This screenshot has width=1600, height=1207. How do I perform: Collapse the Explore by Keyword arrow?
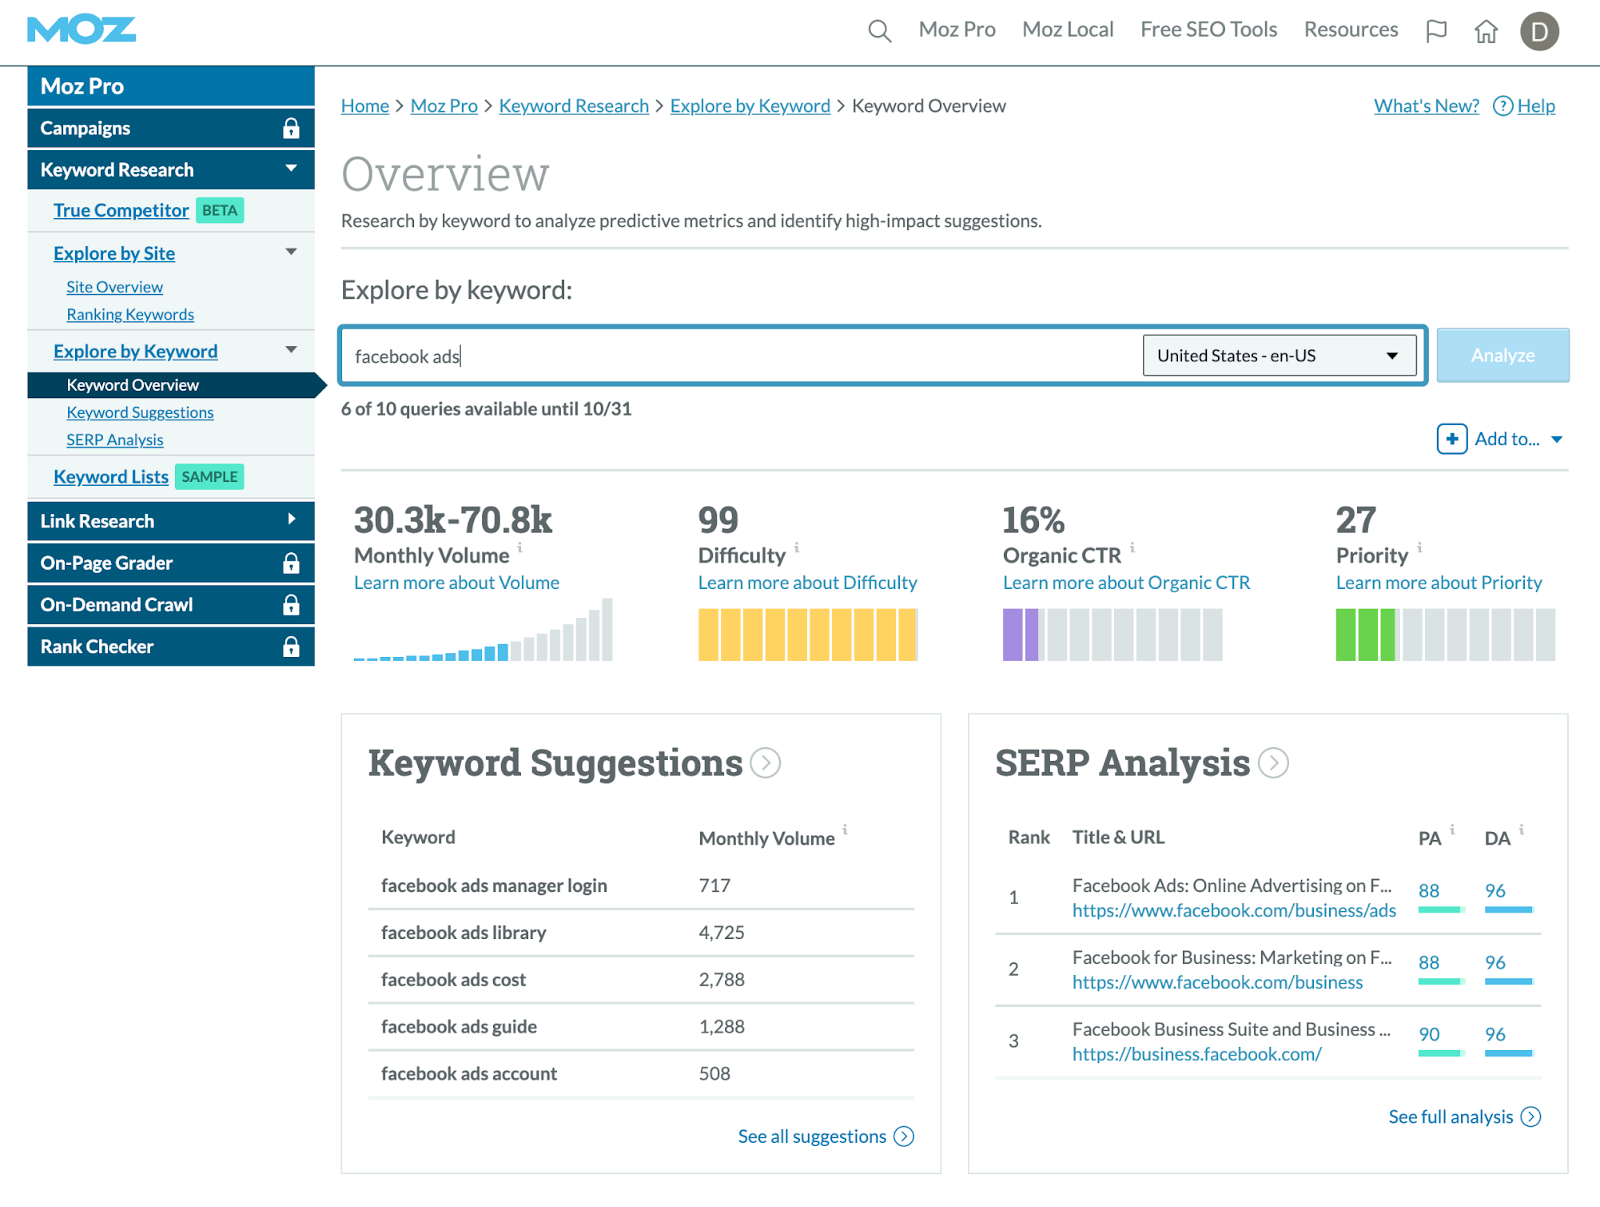coord(291,350)
